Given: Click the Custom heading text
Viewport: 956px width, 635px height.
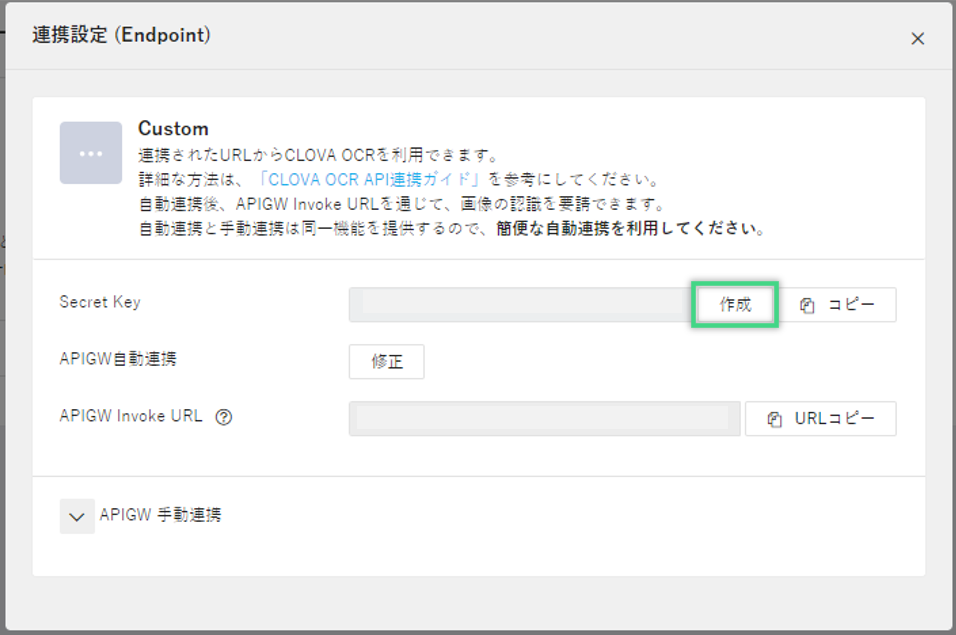Looking at the screenshot, I should [173, 129].
